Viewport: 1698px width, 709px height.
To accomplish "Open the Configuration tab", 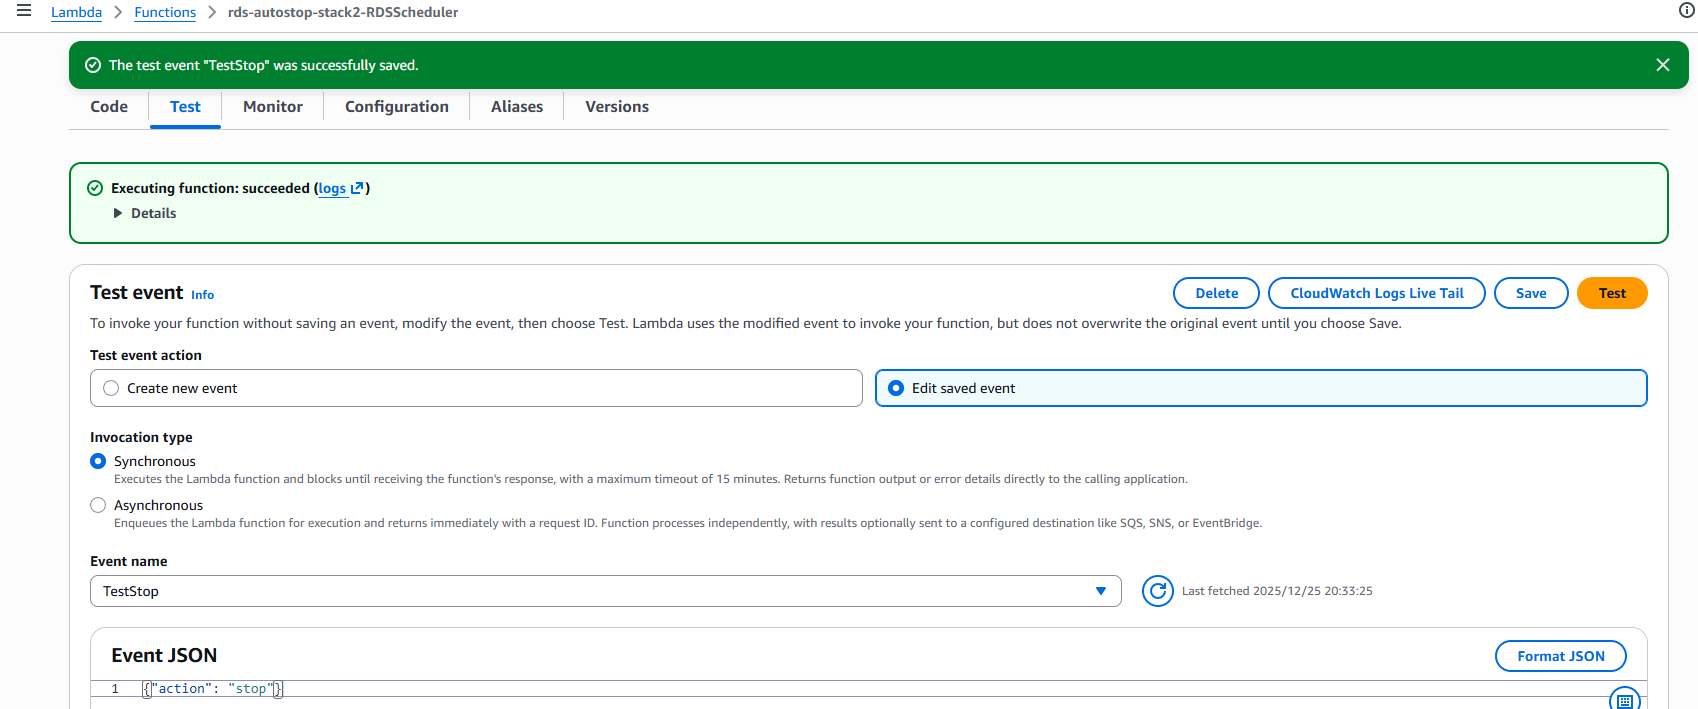I will coord(397,107).
